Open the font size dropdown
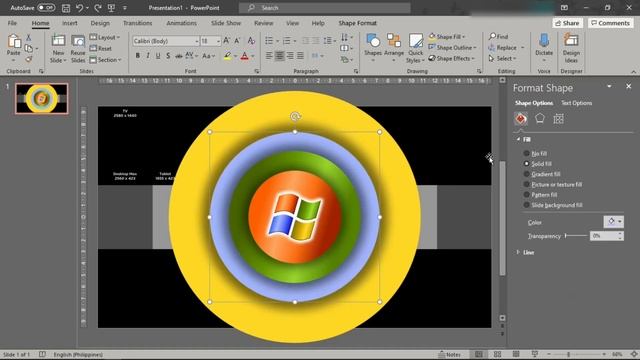 (x=218, y=41)
